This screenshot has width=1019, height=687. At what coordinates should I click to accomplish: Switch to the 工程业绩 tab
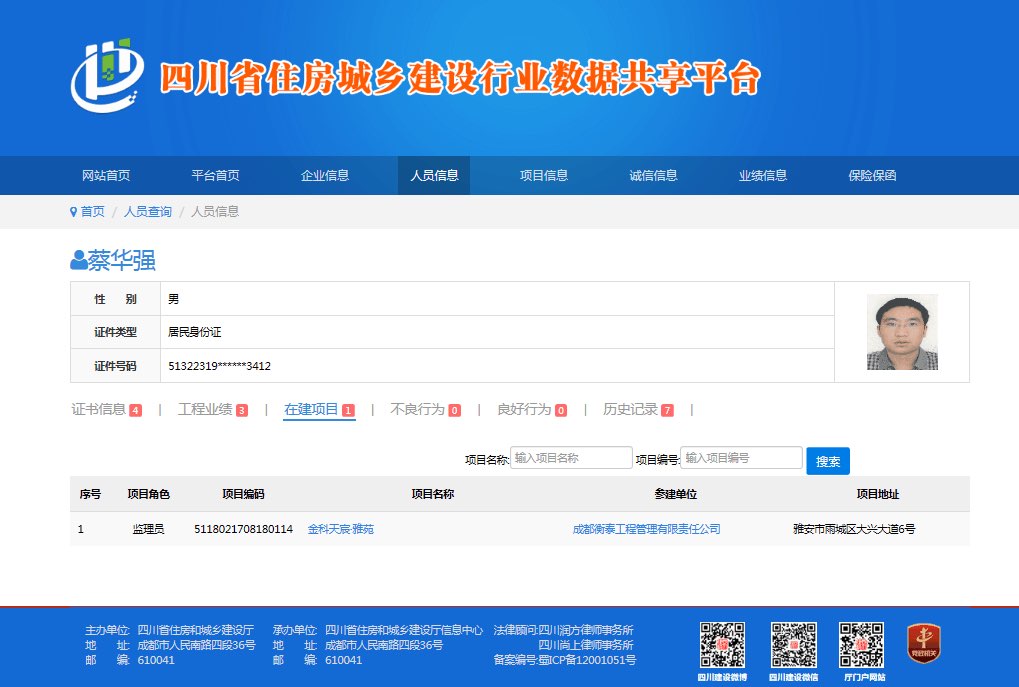(213, 409)
